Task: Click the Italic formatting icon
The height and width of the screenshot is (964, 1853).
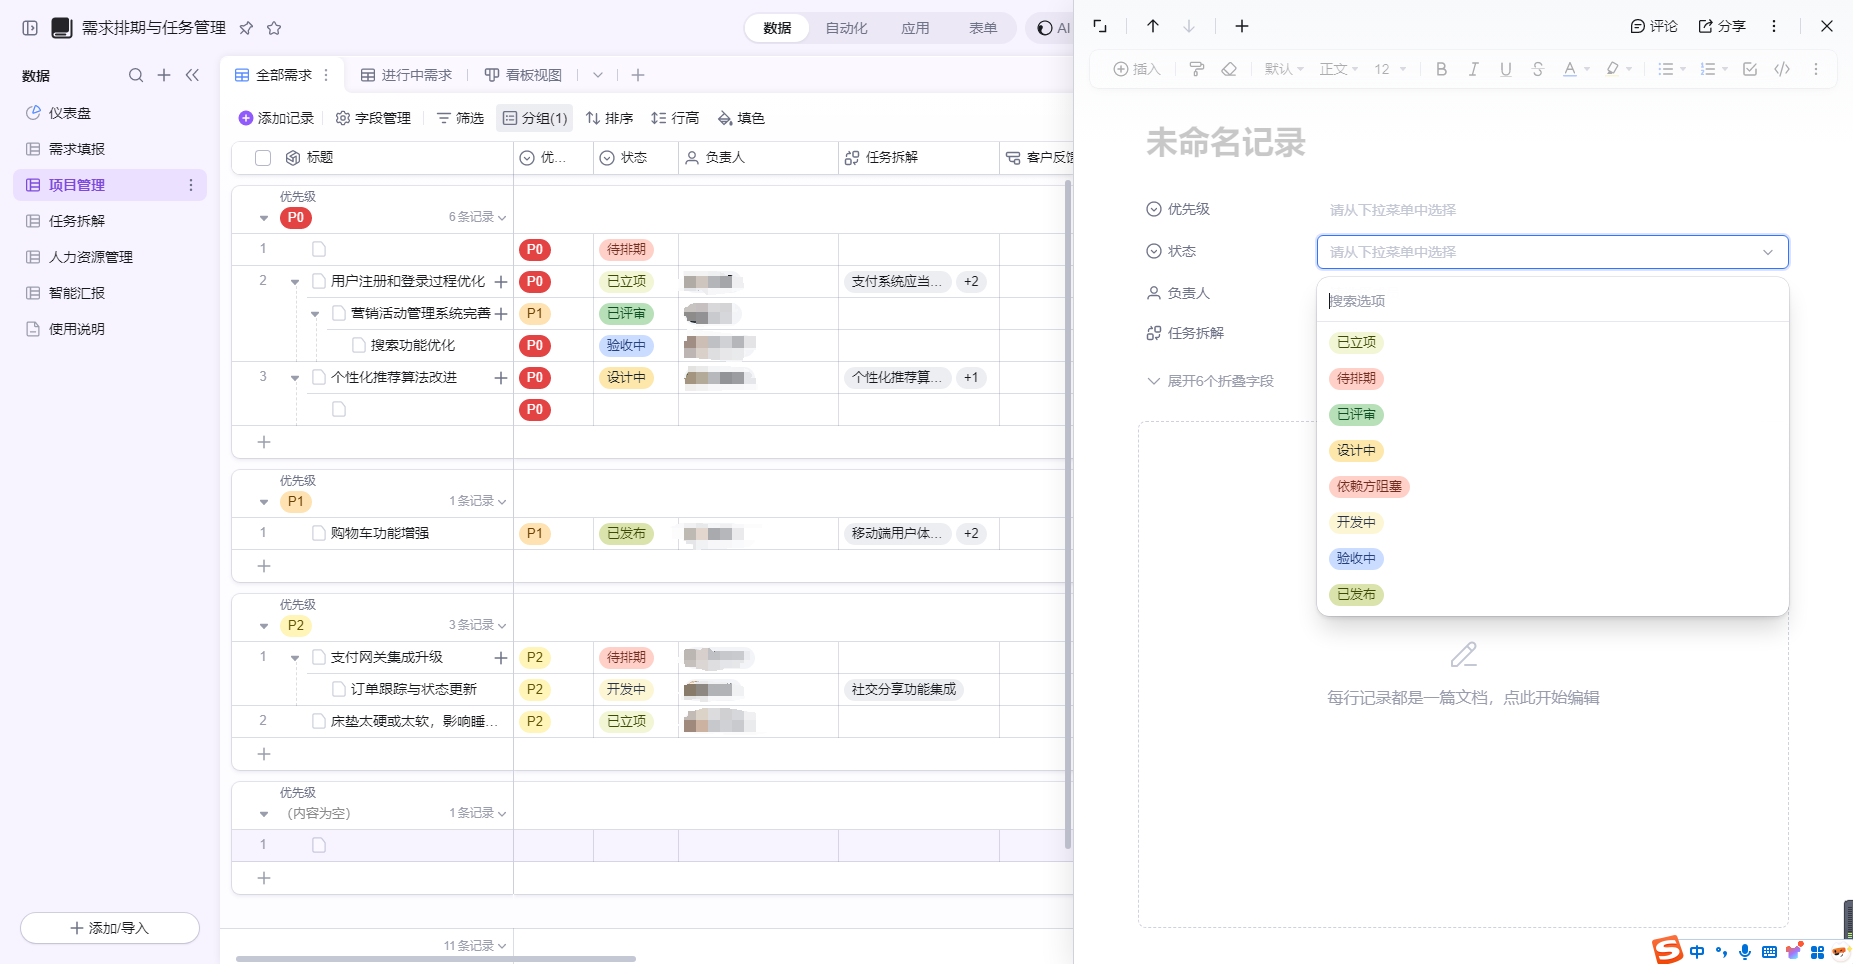Action: click(1473, 69)
